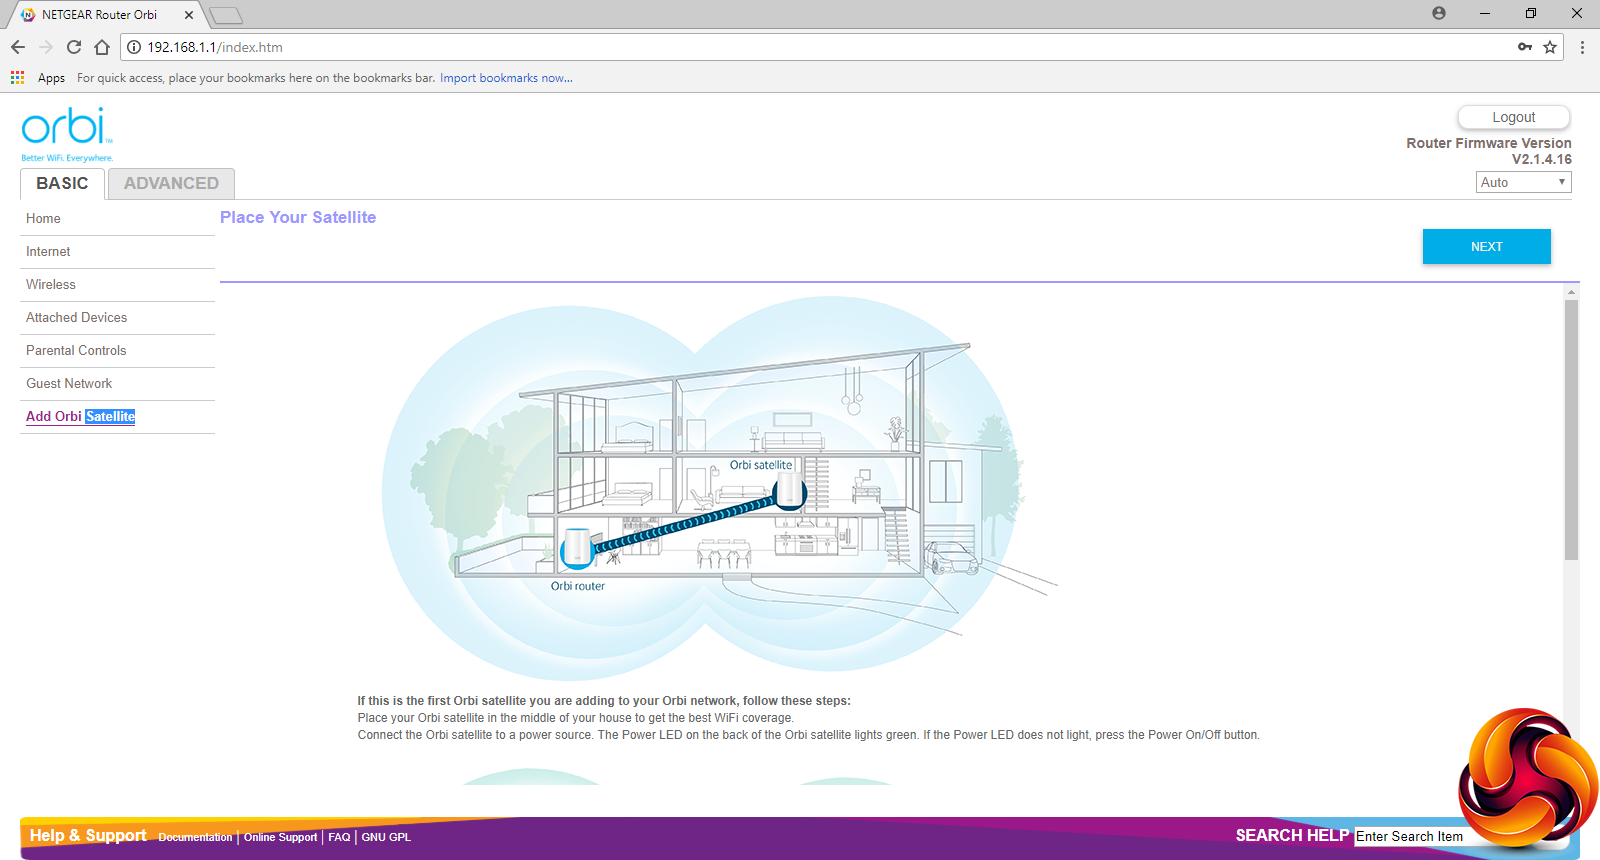Reload the router page
This screenshot has height=860, width=1600.
click(74, 47)
